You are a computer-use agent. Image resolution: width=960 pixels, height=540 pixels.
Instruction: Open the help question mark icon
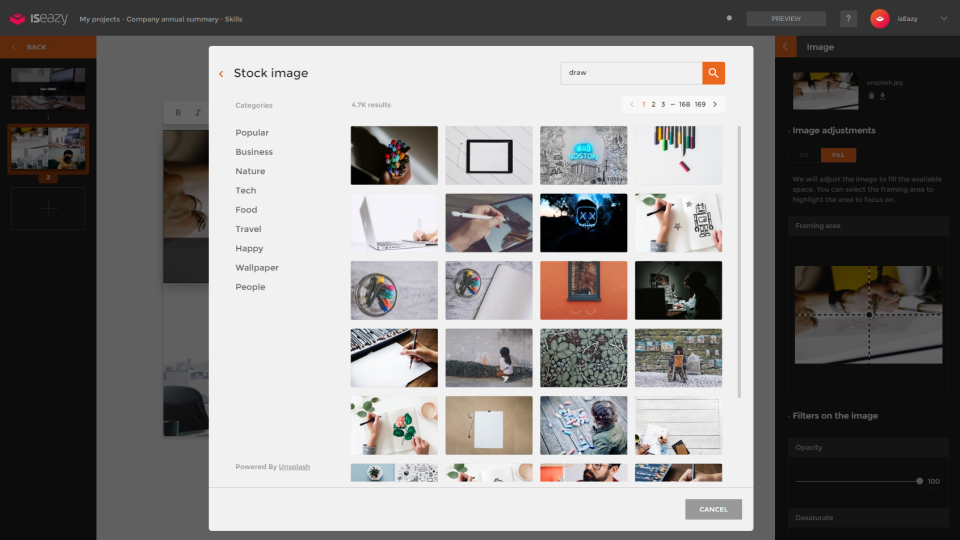point(848,18)
